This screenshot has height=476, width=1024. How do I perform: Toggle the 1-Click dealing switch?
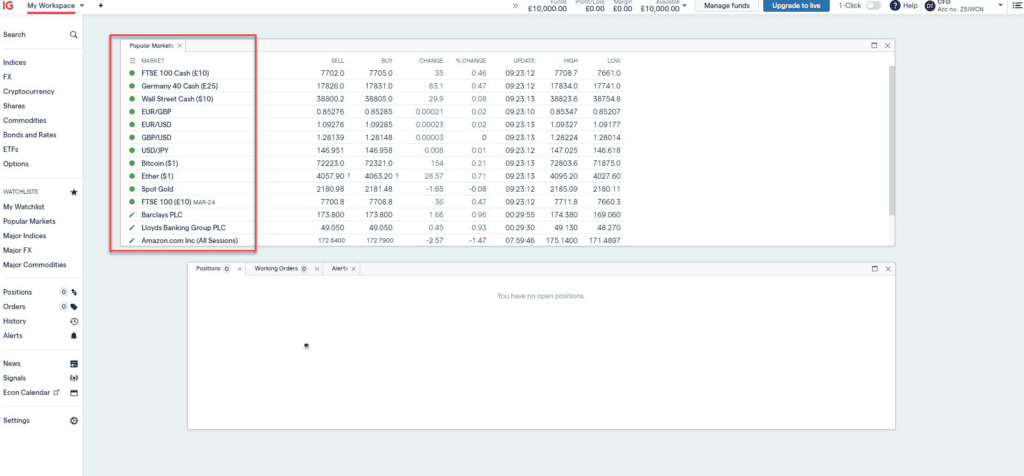(x=873, y=5)
